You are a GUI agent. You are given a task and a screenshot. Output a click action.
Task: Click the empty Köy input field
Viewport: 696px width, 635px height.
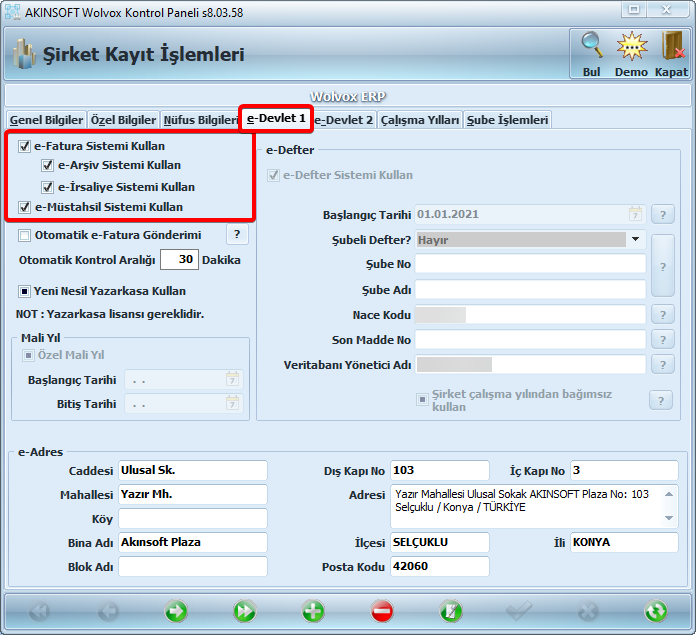[x=193, y=518]
